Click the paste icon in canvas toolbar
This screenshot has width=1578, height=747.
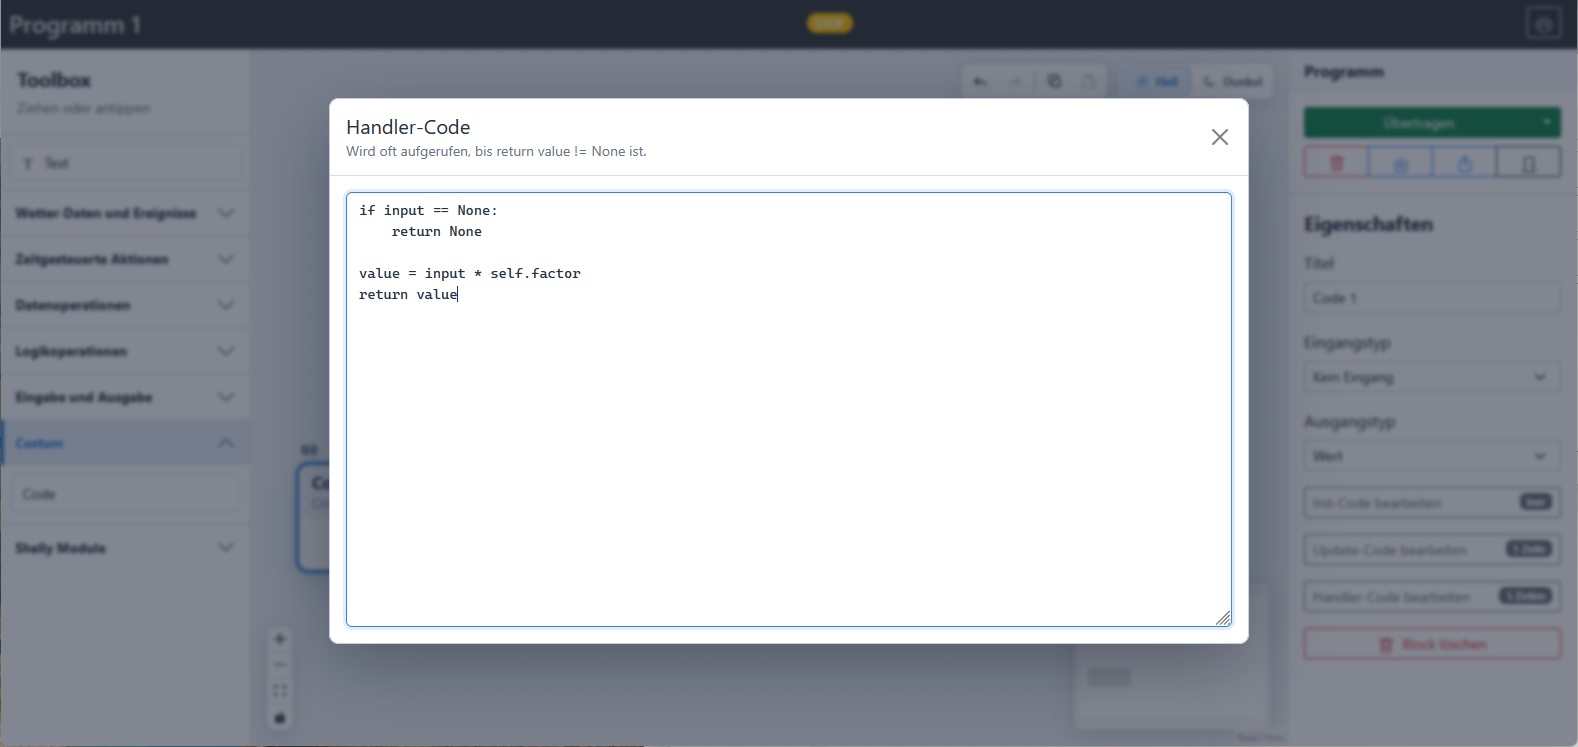pyautogui.click(x=1089, y=82)
